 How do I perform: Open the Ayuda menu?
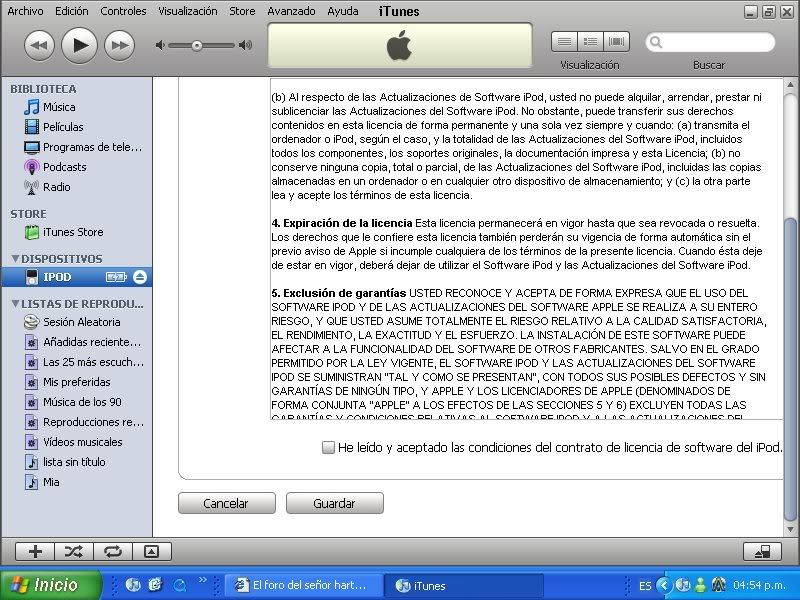342,11
